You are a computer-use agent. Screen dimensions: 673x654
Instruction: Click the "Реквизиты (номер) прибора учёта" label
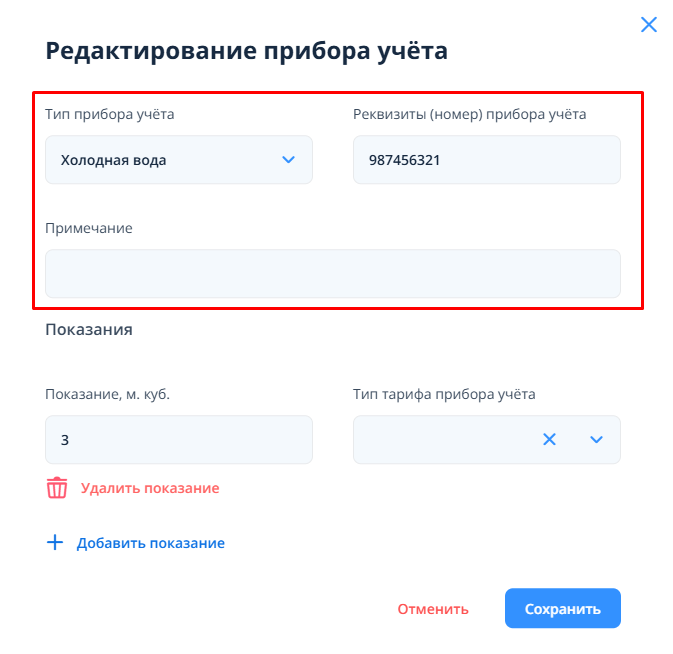[x=470, y=114]
